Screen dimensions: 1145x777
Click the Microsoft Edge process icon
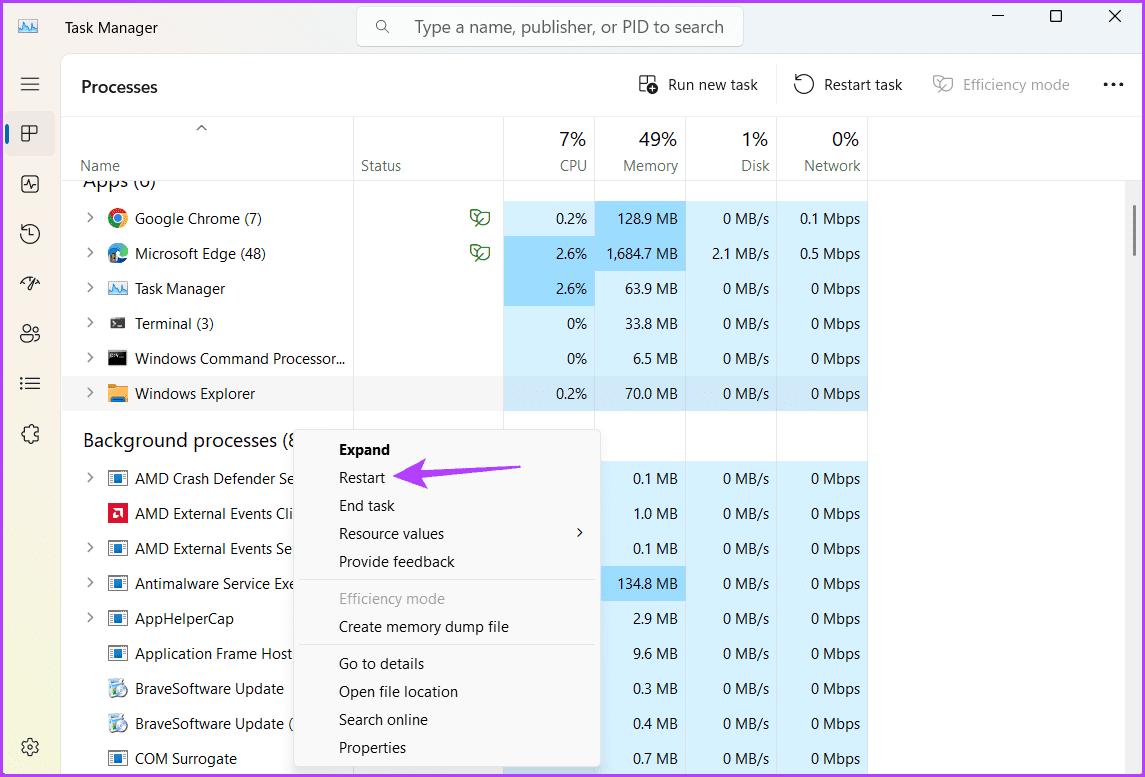pos(118,253)
